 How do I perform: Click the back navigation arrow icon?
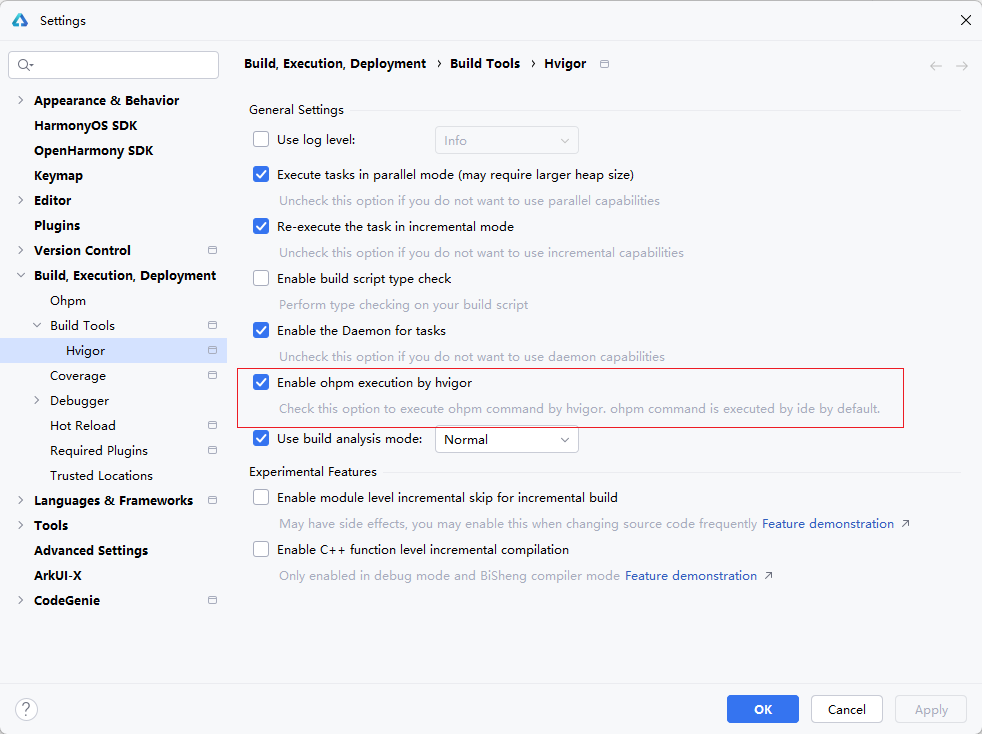point(936,66)
